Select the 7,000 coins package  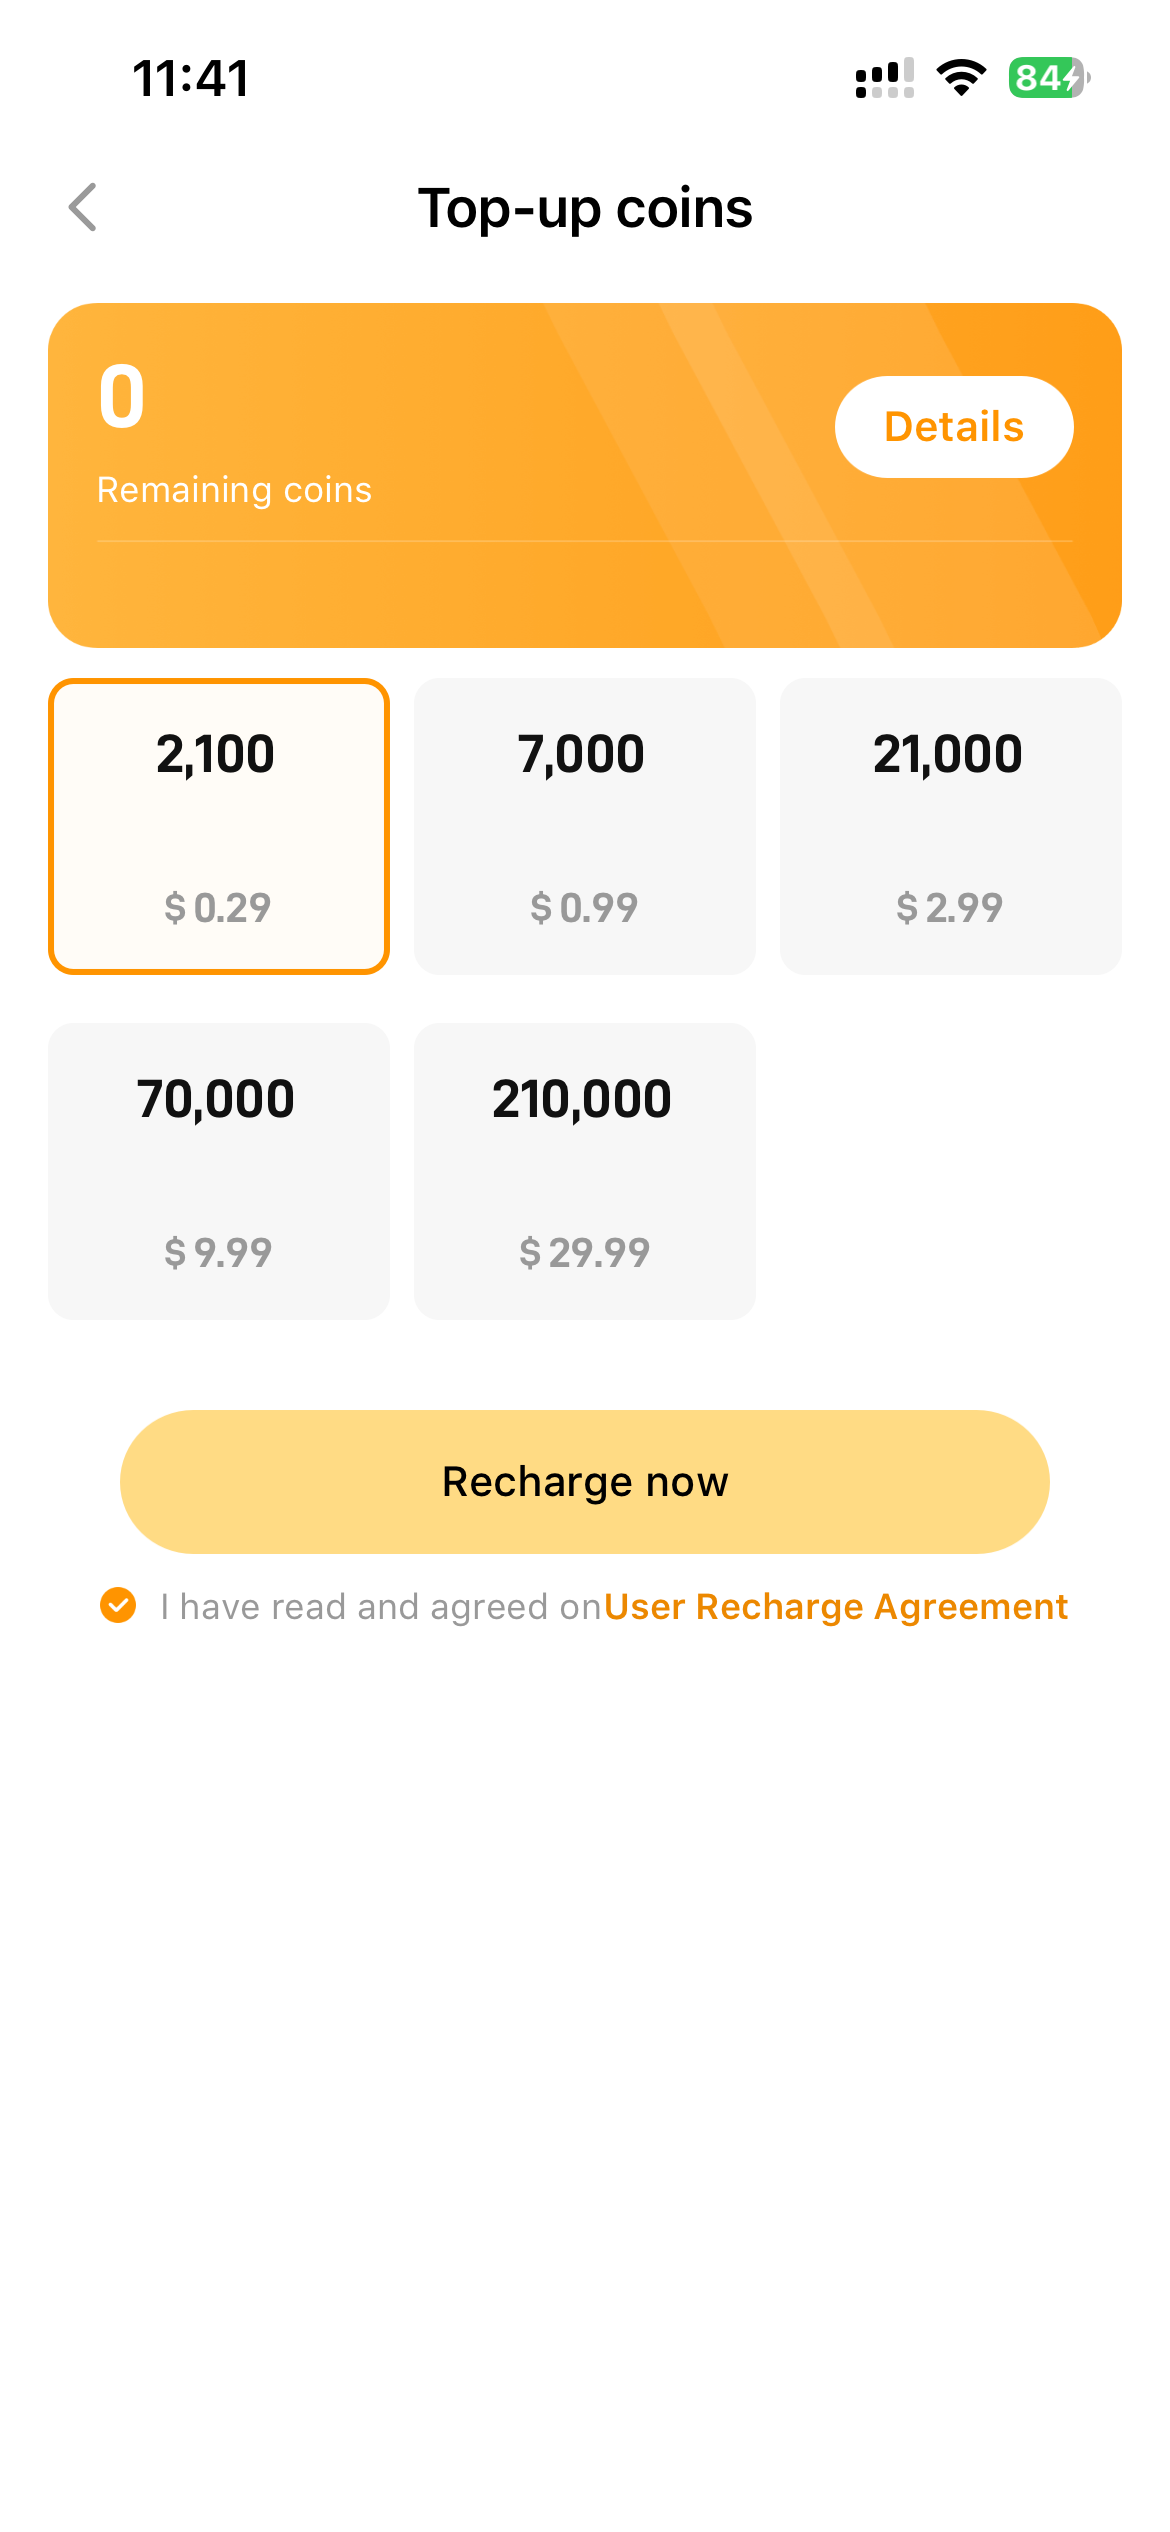point(584,825)
